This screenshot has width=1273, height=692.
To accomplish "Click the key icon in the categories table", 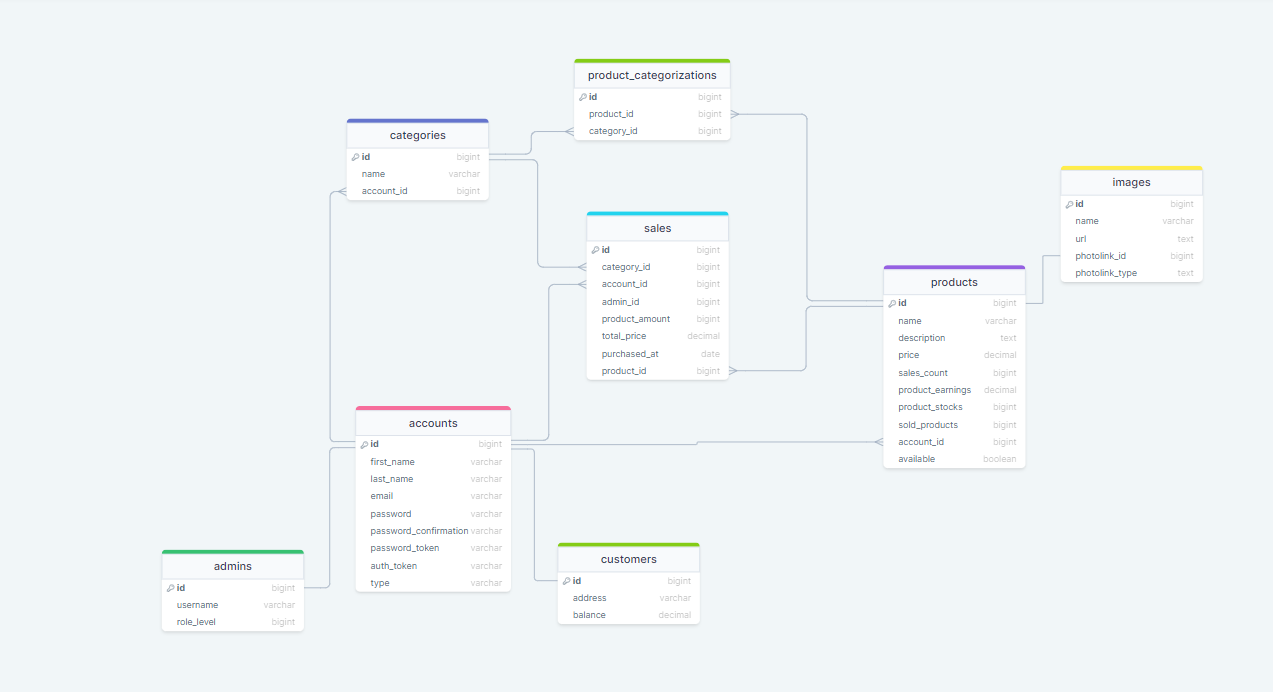I will point(356,157).
